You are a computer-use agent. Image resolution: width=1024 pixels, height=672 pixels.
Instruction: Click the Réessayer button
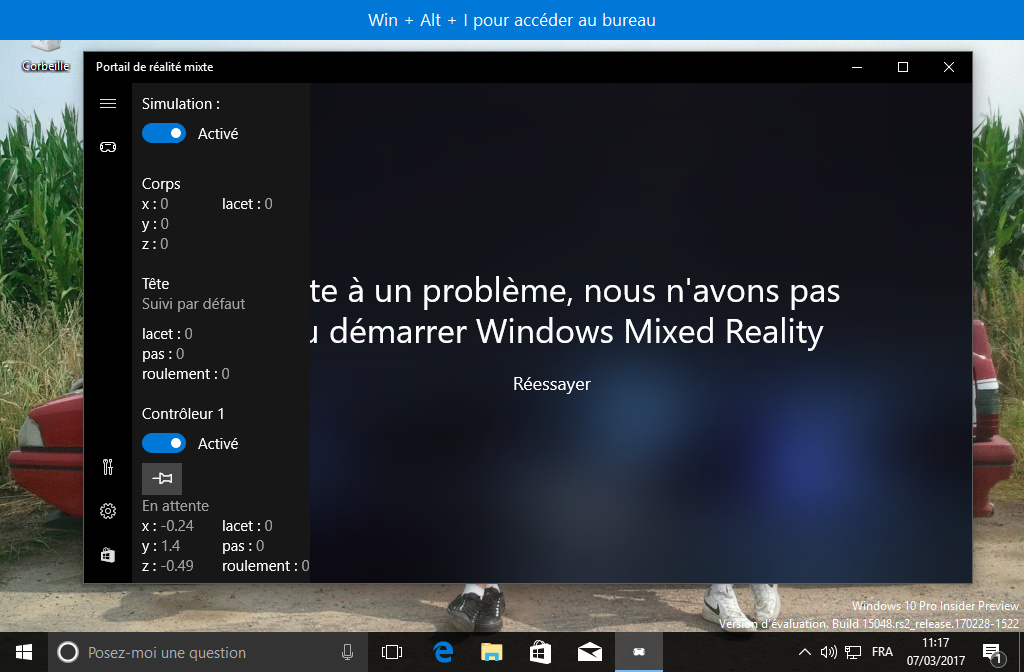click(x=552, y=384)
